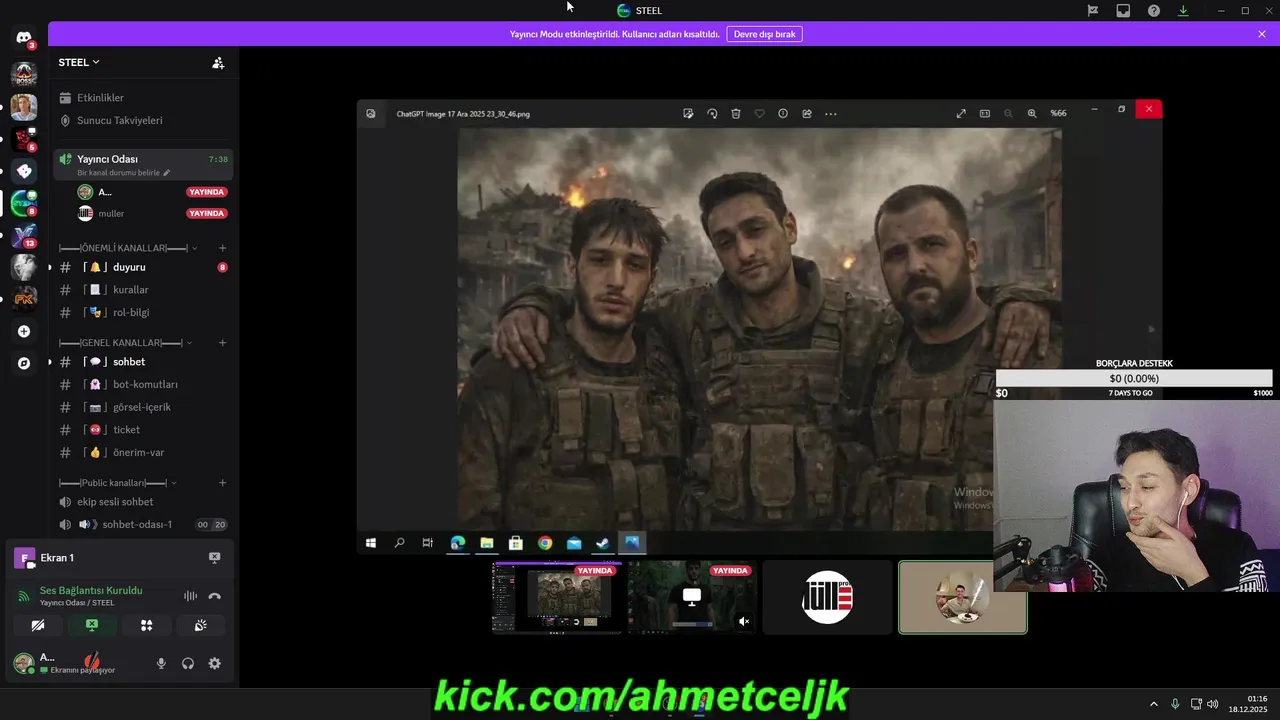Open the rol-bilgi channel
Screen dimensions: 1280x720
pyautogui.click(x=141, y=312)
